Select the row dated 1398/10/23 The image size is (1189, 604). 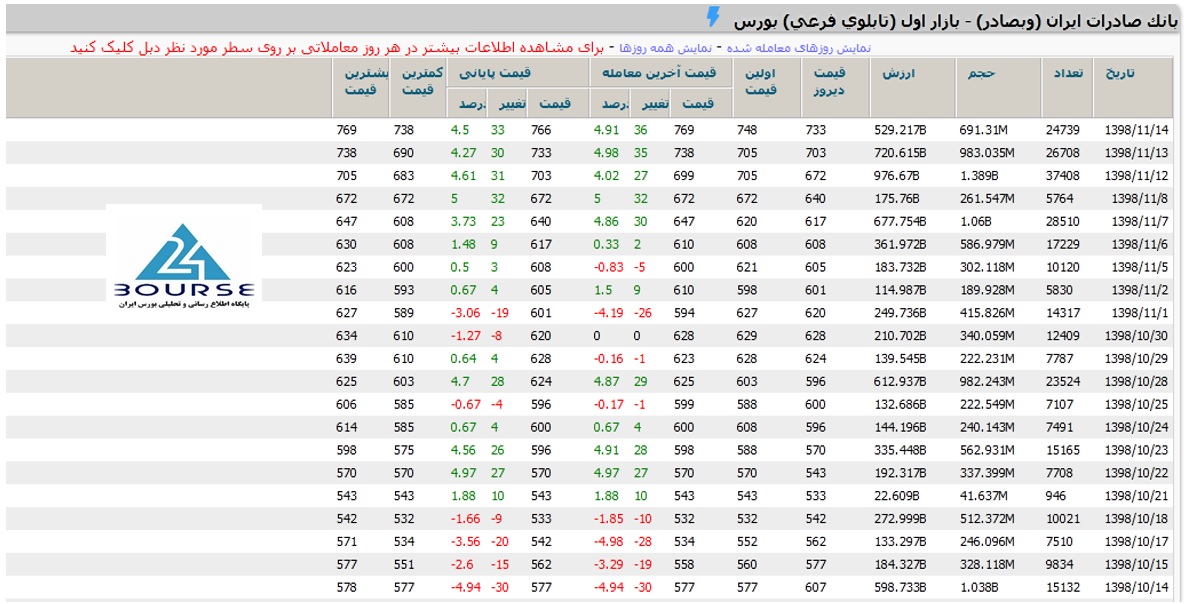coord(591,450)
